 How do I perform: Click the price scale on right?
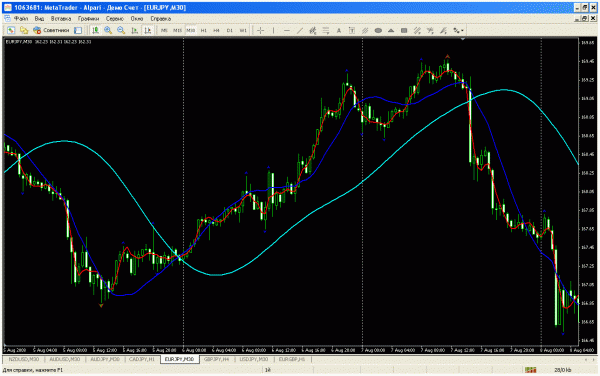click(x=587, y=191)
